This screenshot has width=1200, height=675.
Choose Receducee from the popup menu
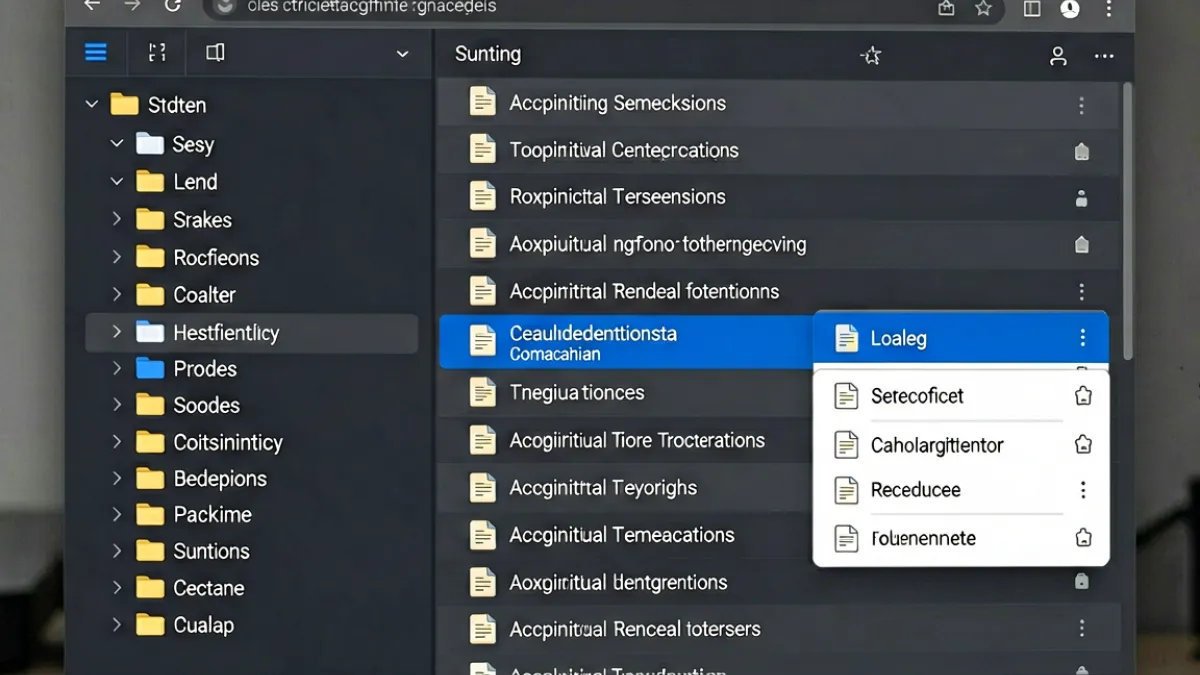pos(961,490)
